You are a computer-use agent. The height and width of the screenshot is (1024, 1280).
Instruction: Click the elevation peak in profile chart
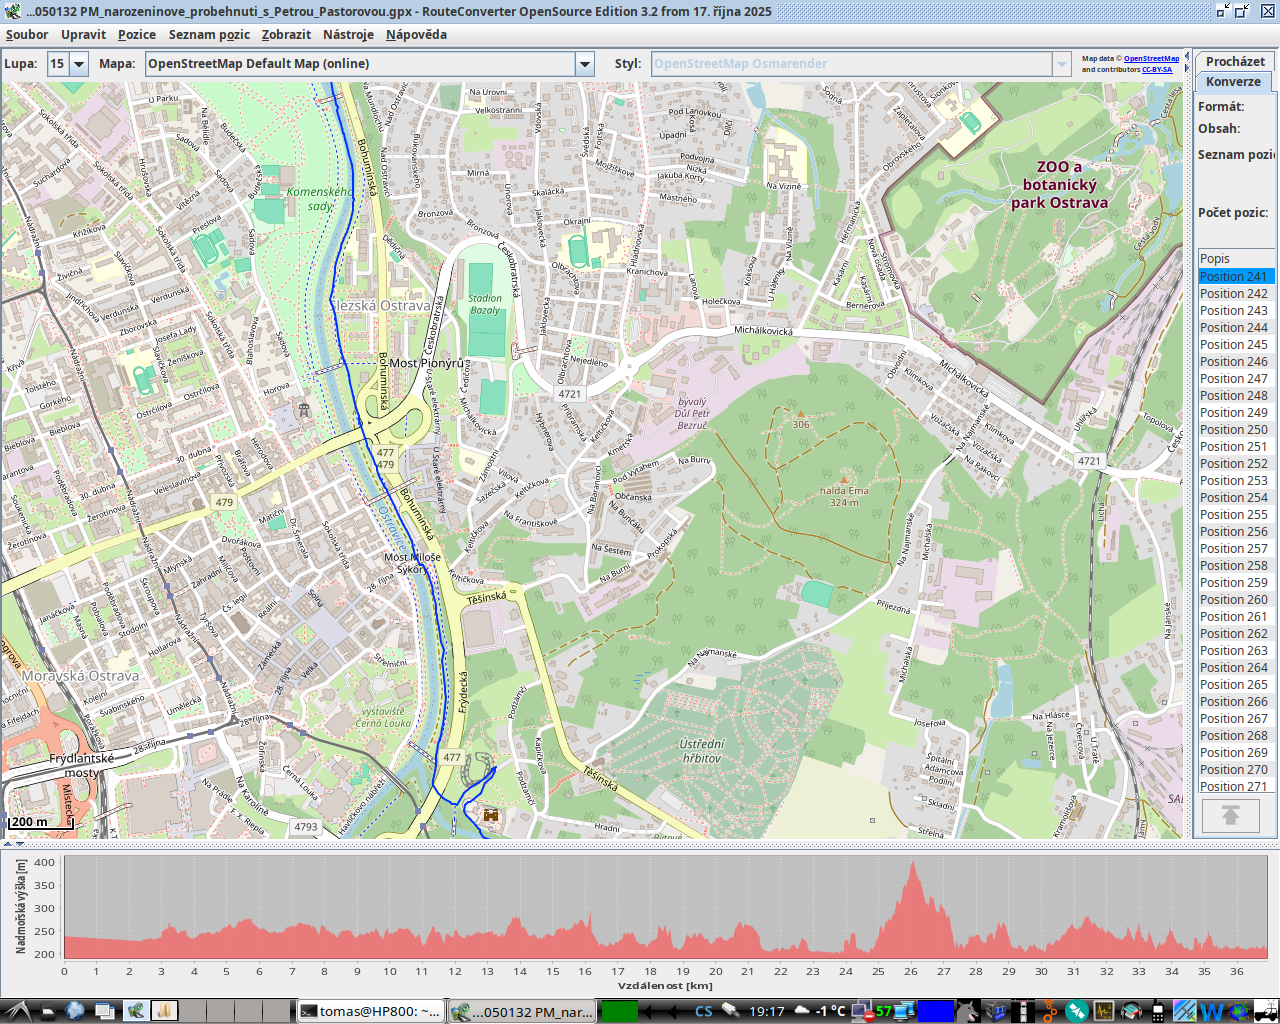(x=911, y=864)
